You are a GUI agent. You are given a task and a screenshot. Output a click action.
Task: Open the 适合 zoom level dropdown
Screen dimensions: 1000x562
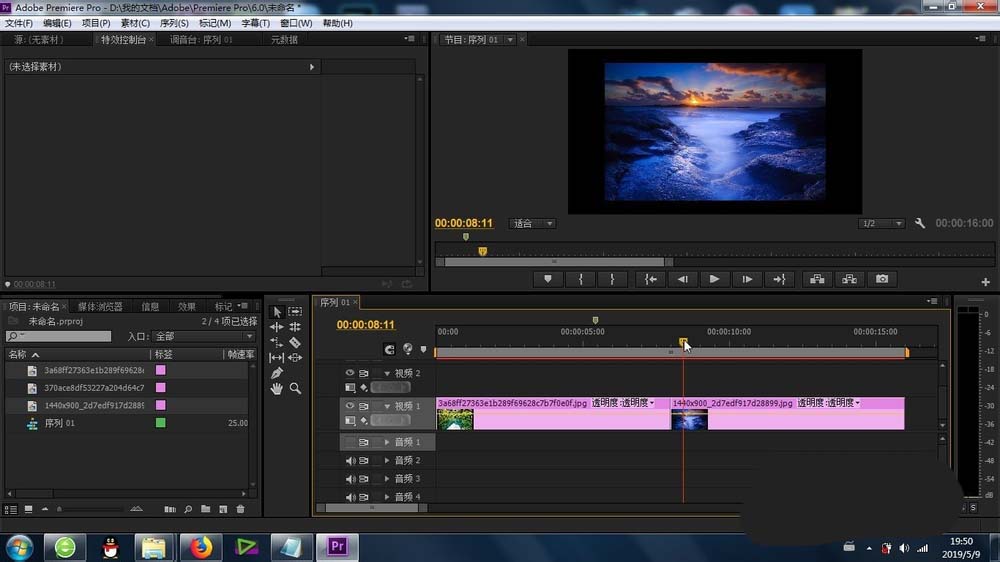(533, 223)
